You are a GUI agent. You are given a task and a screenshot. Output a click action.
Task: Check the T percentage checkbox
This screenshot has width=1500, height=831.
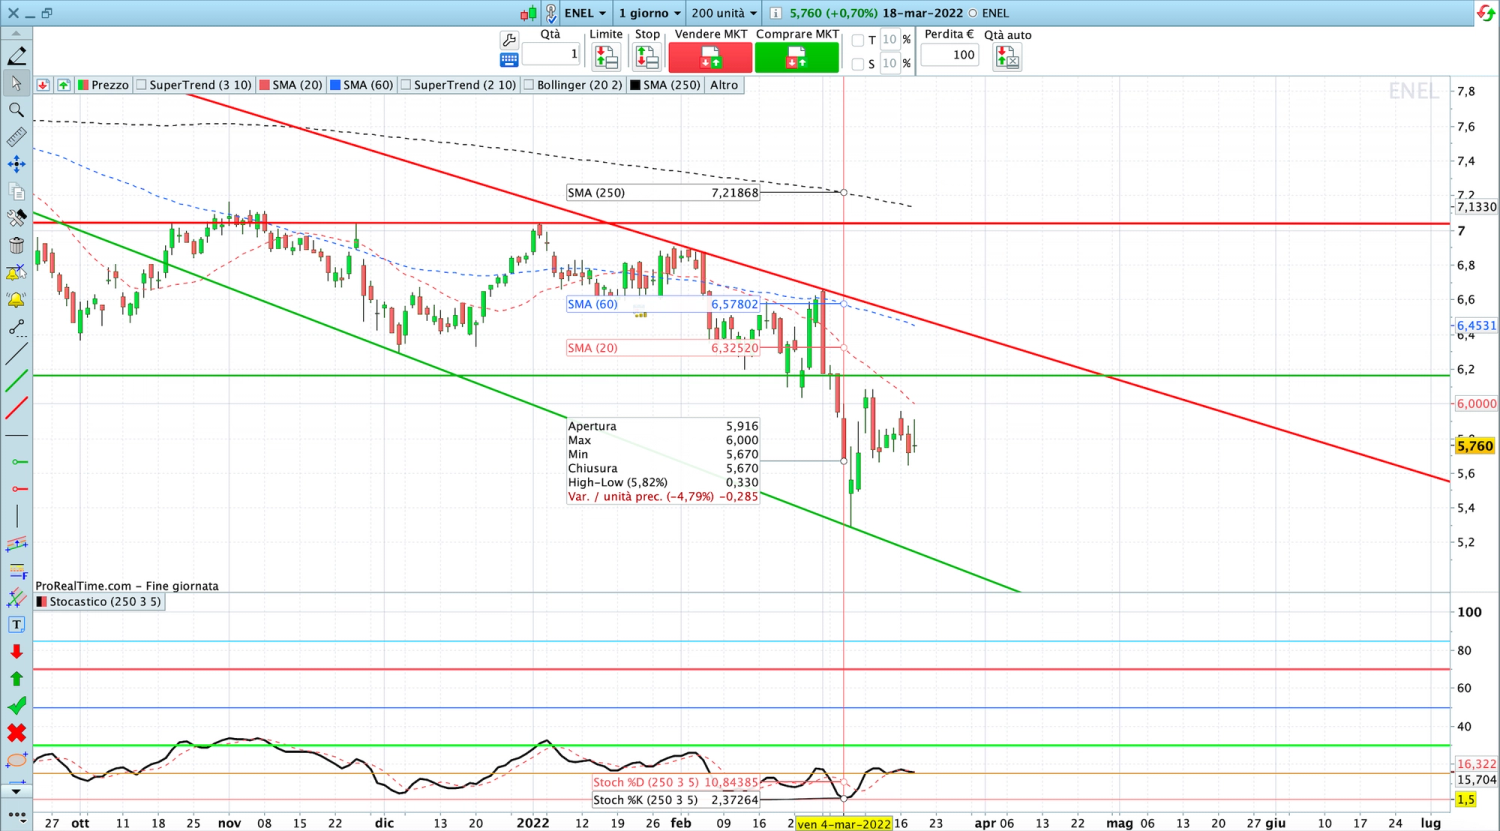tap(858, 41)
